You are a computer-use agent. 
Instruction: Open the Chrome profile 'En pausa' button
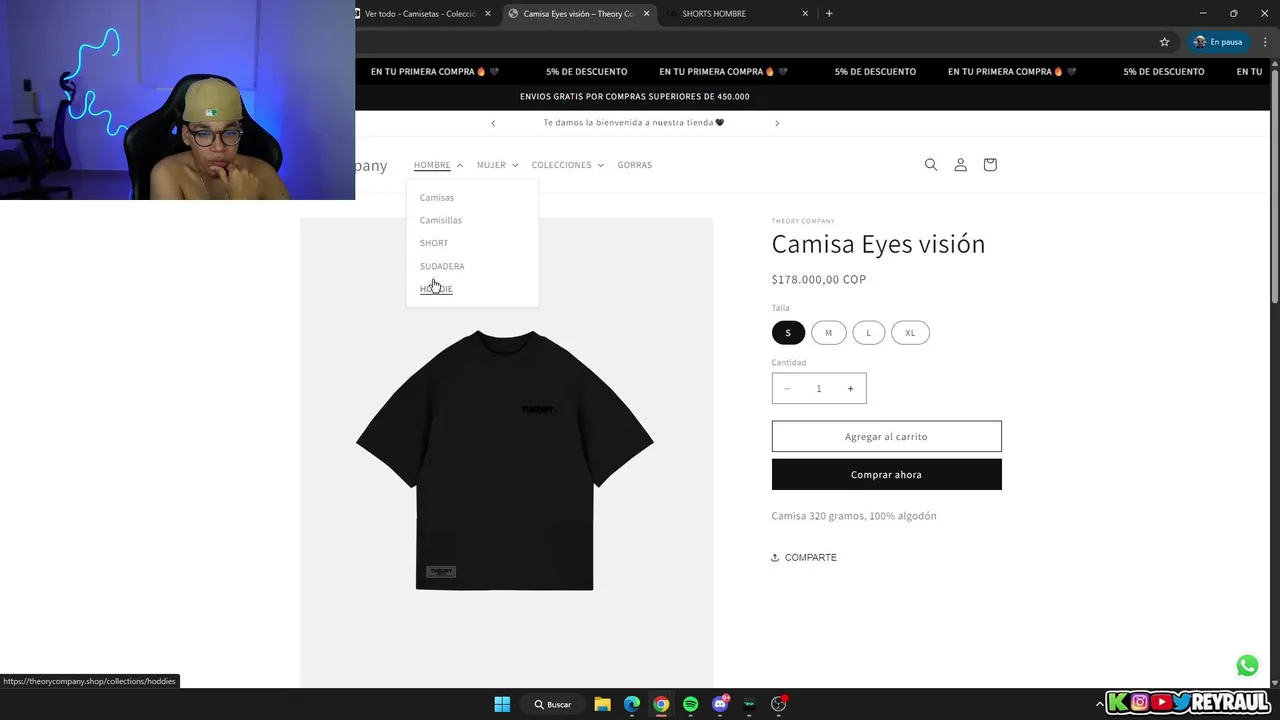pos(1218,42)
